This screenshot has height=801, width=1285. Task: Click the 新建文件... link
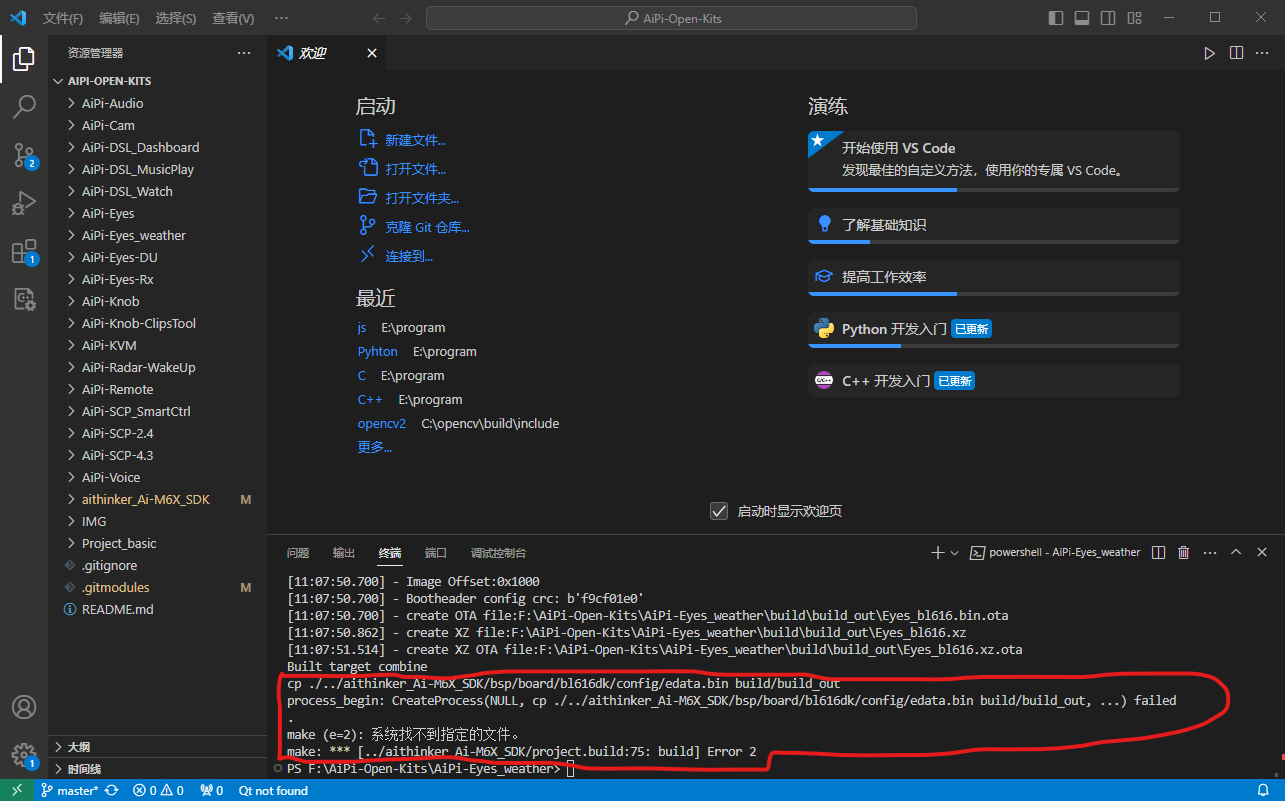tap(415, 140)
